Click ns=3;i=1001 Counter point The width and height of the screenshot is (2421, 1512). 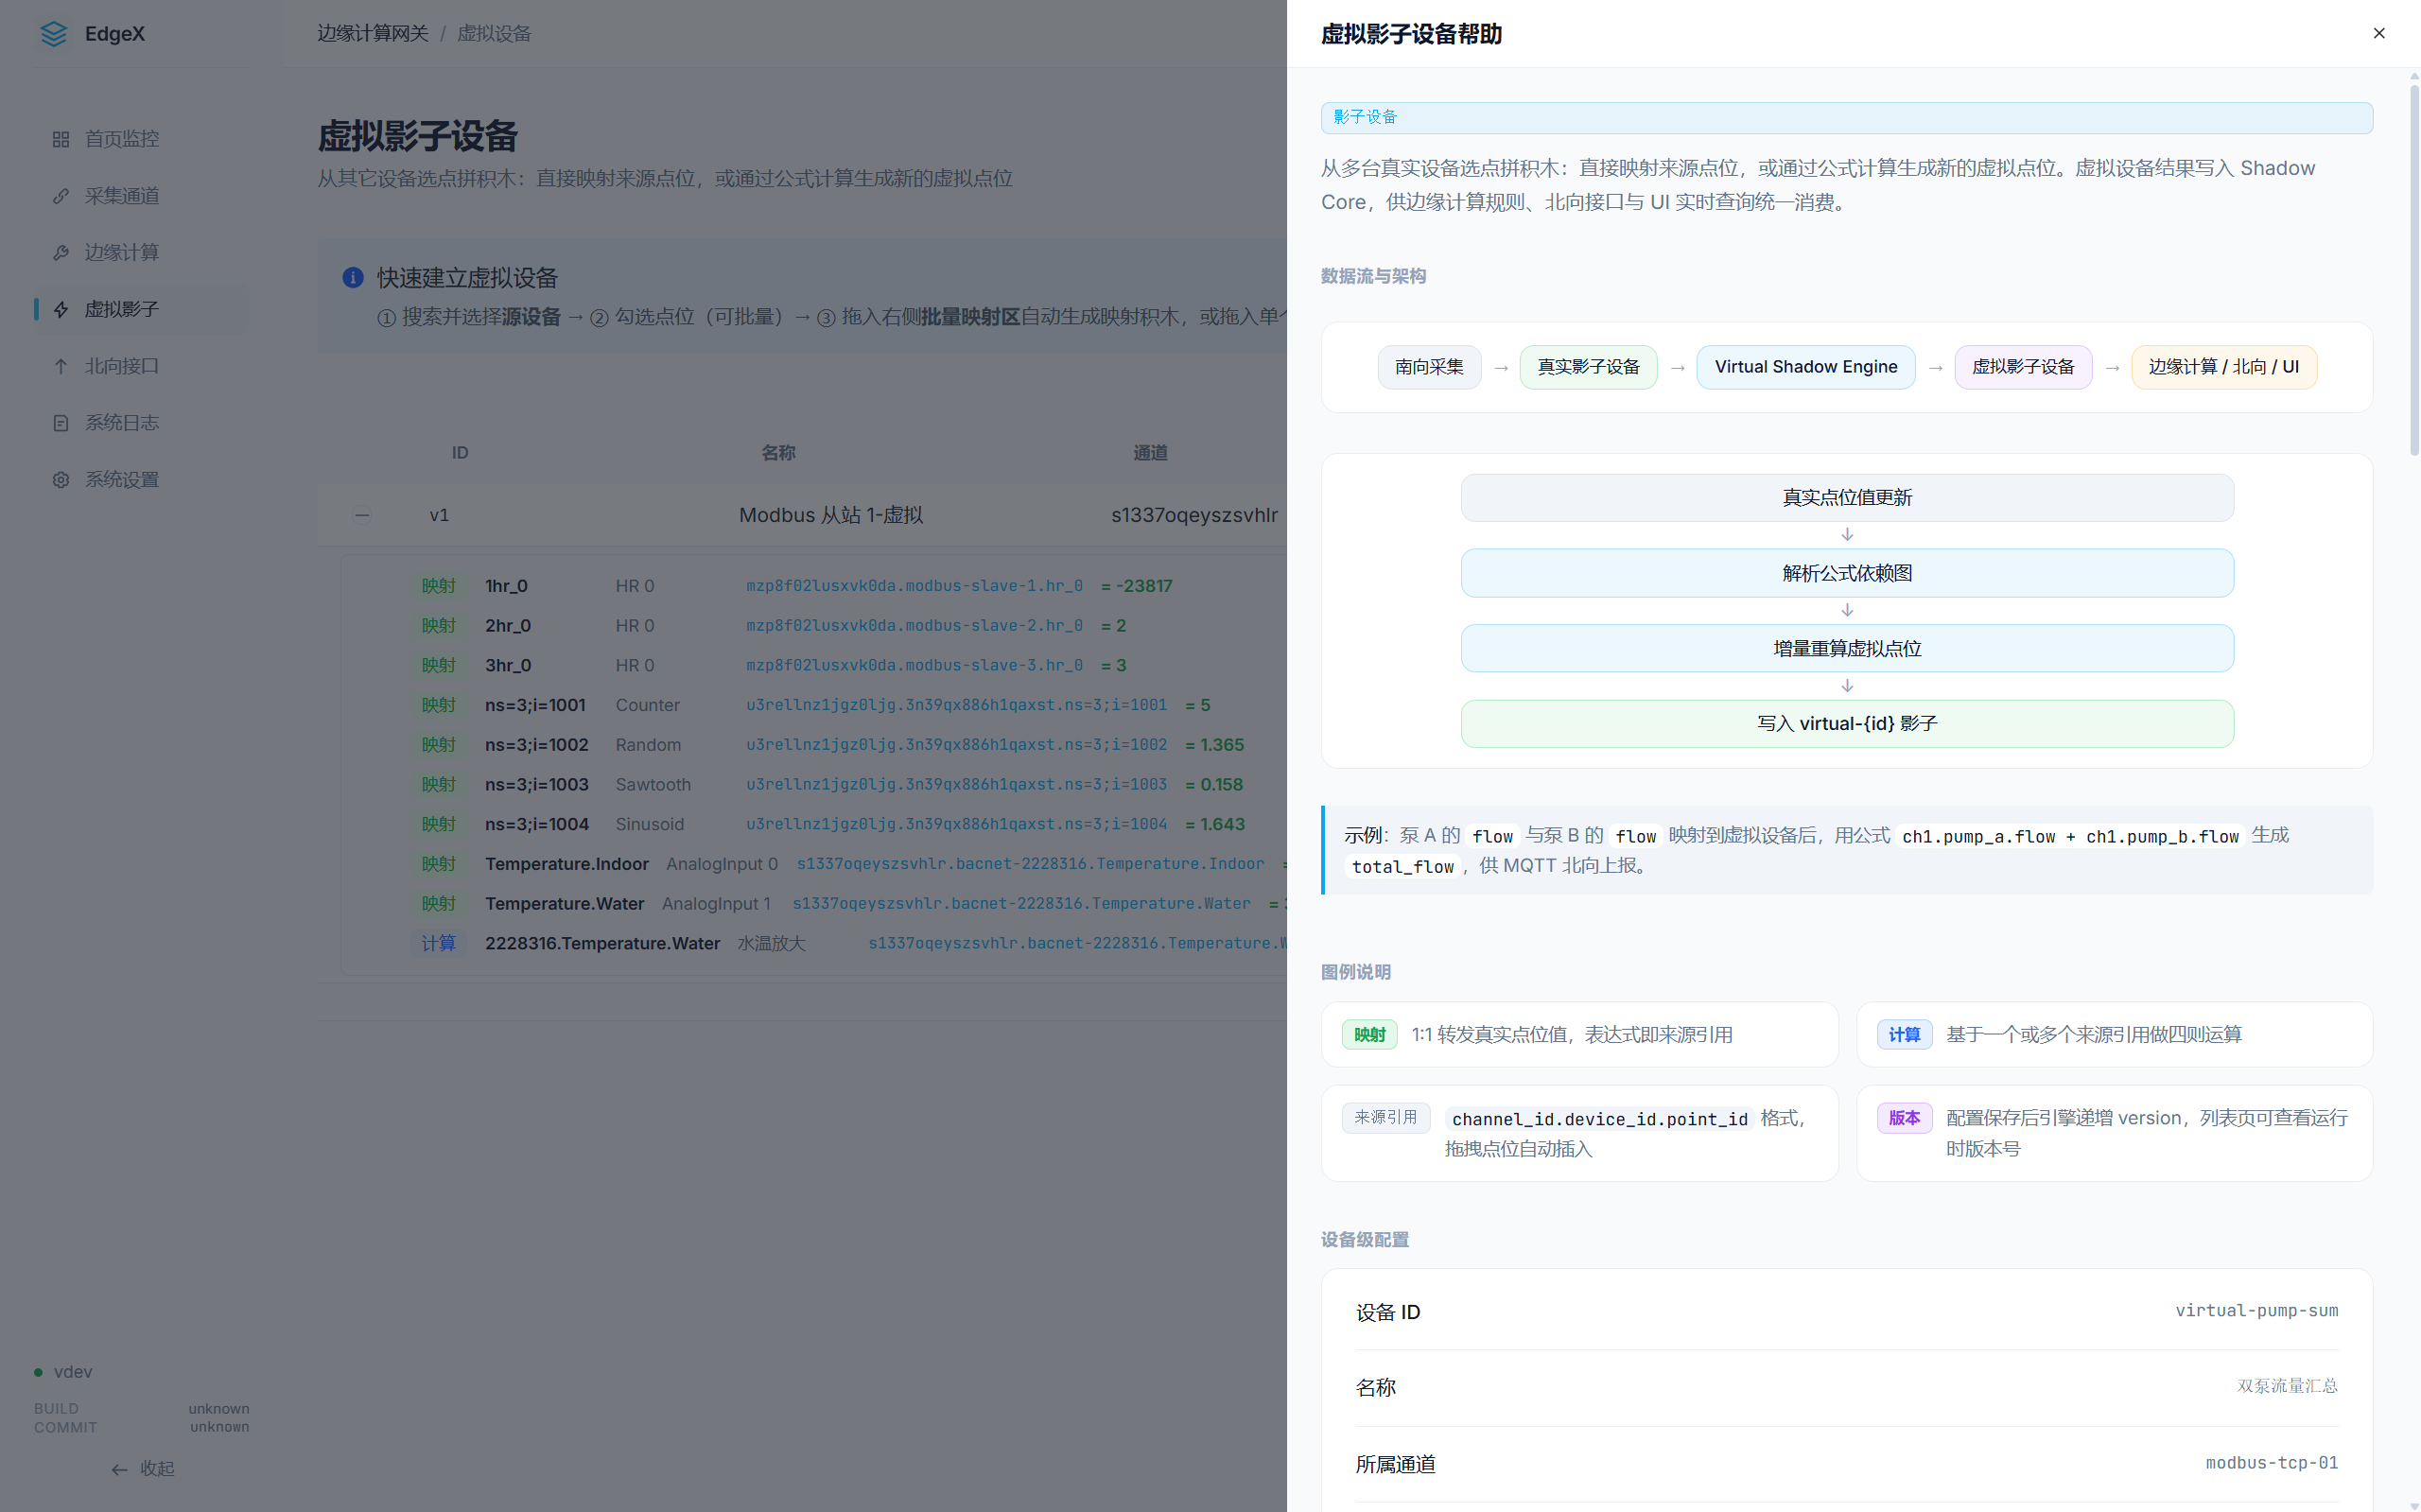pyautogui.click(x=535, y=705)
